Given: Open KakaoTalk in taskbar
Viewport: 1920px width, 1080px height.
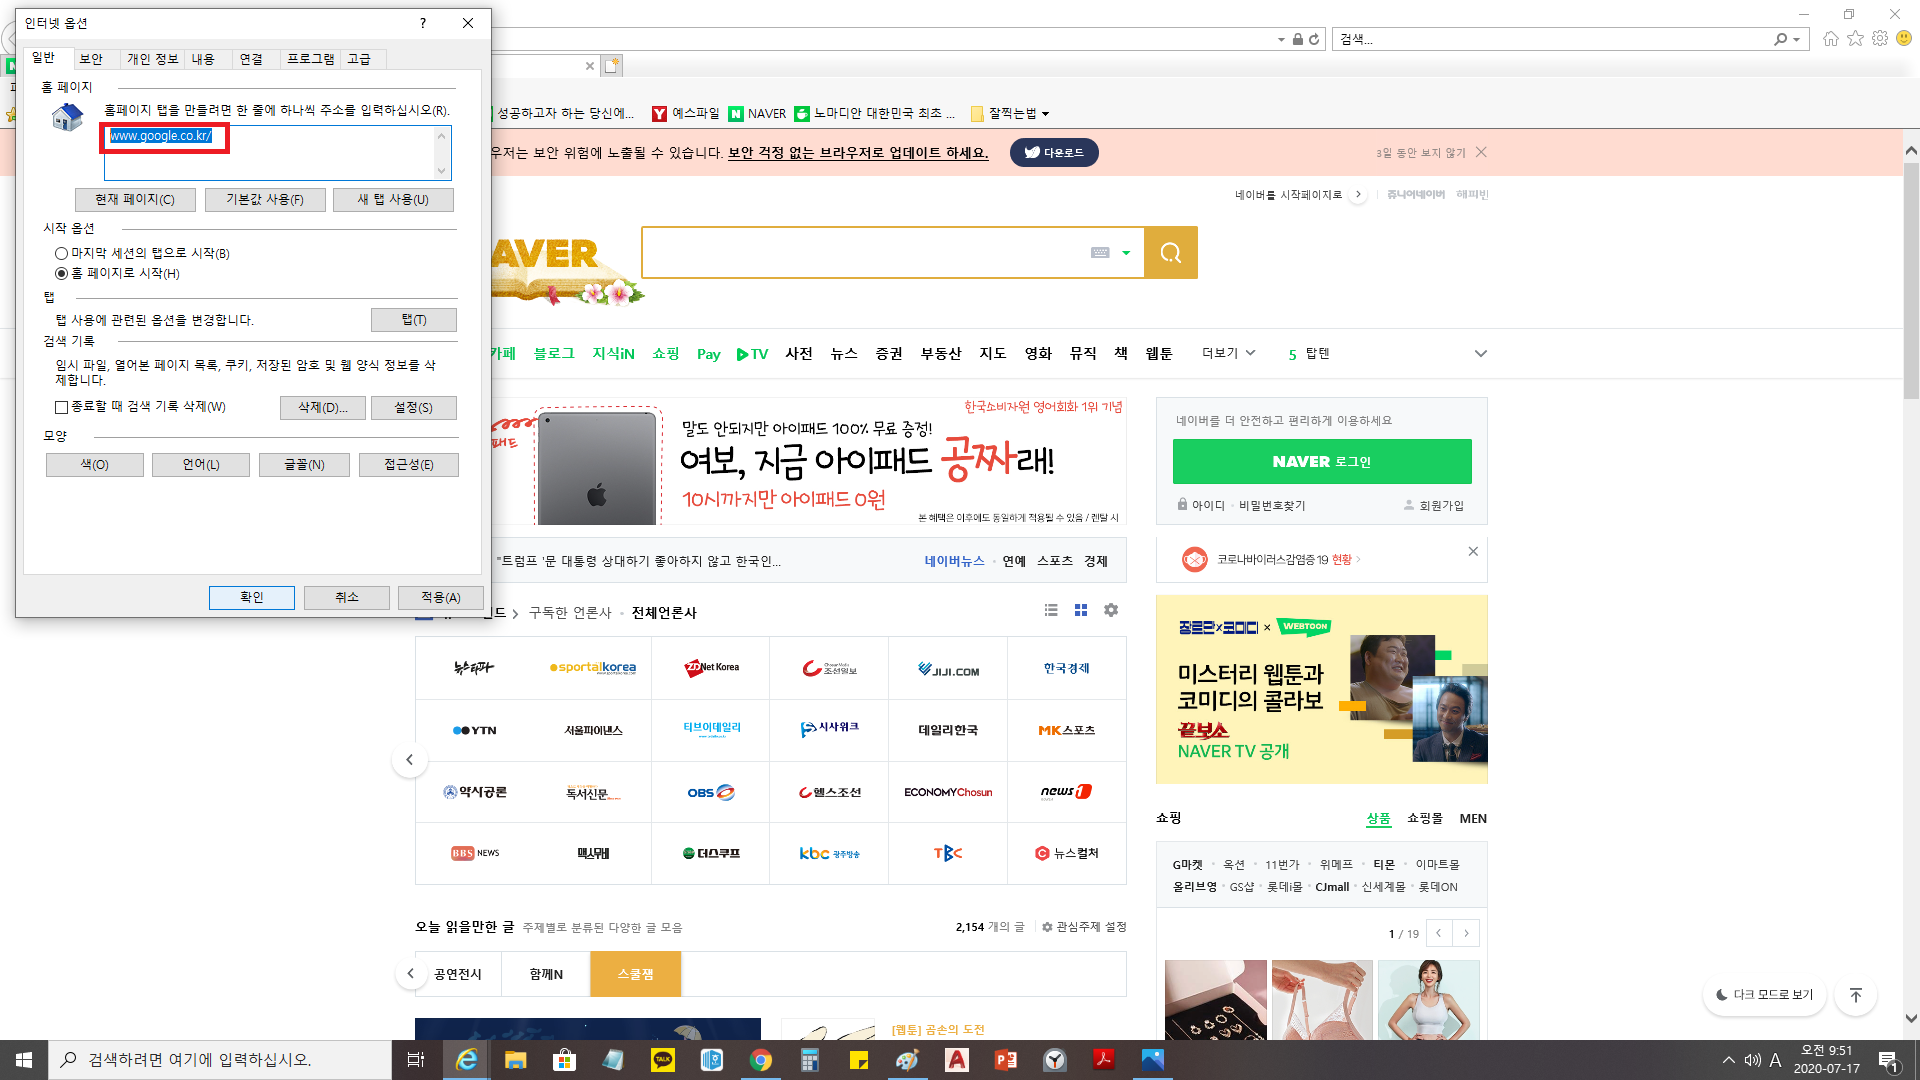Looking at the screenshot, I should point(663,1060).
